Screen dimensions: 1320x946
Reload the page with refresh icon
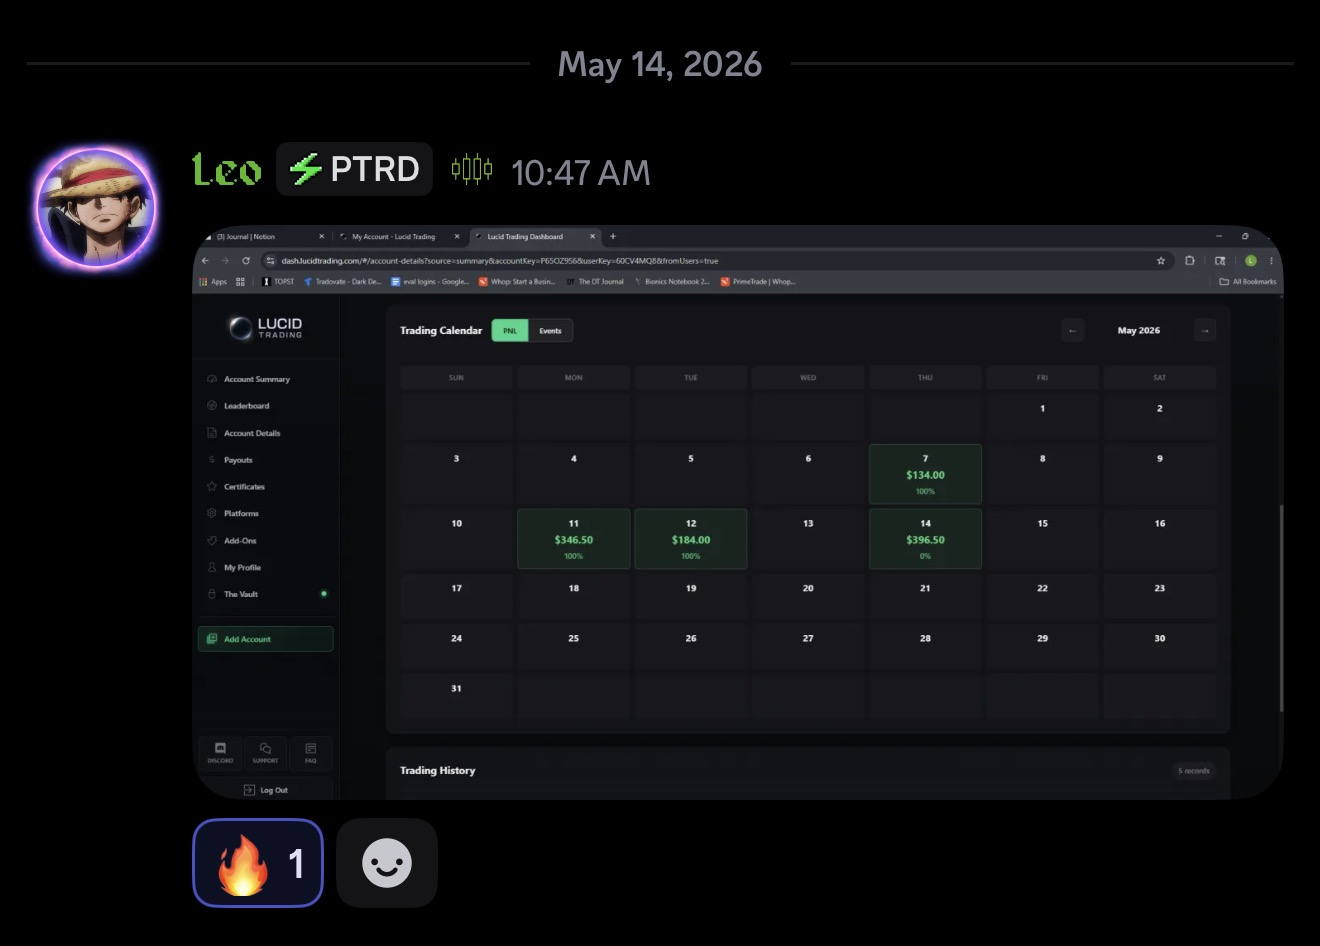point(246,261)
